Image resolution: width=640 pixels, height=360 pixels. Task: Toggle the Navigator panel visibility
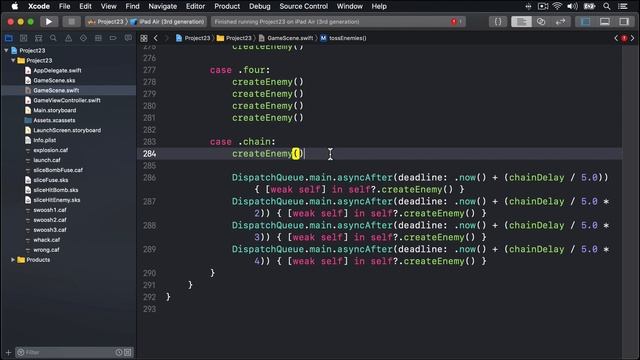(585, 22)
